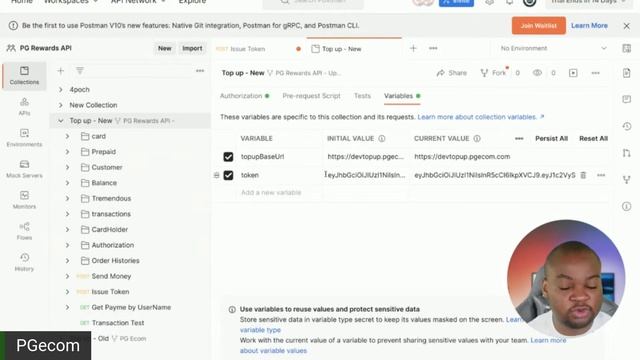Open the comments icon in right sidebar

(627, 99)
